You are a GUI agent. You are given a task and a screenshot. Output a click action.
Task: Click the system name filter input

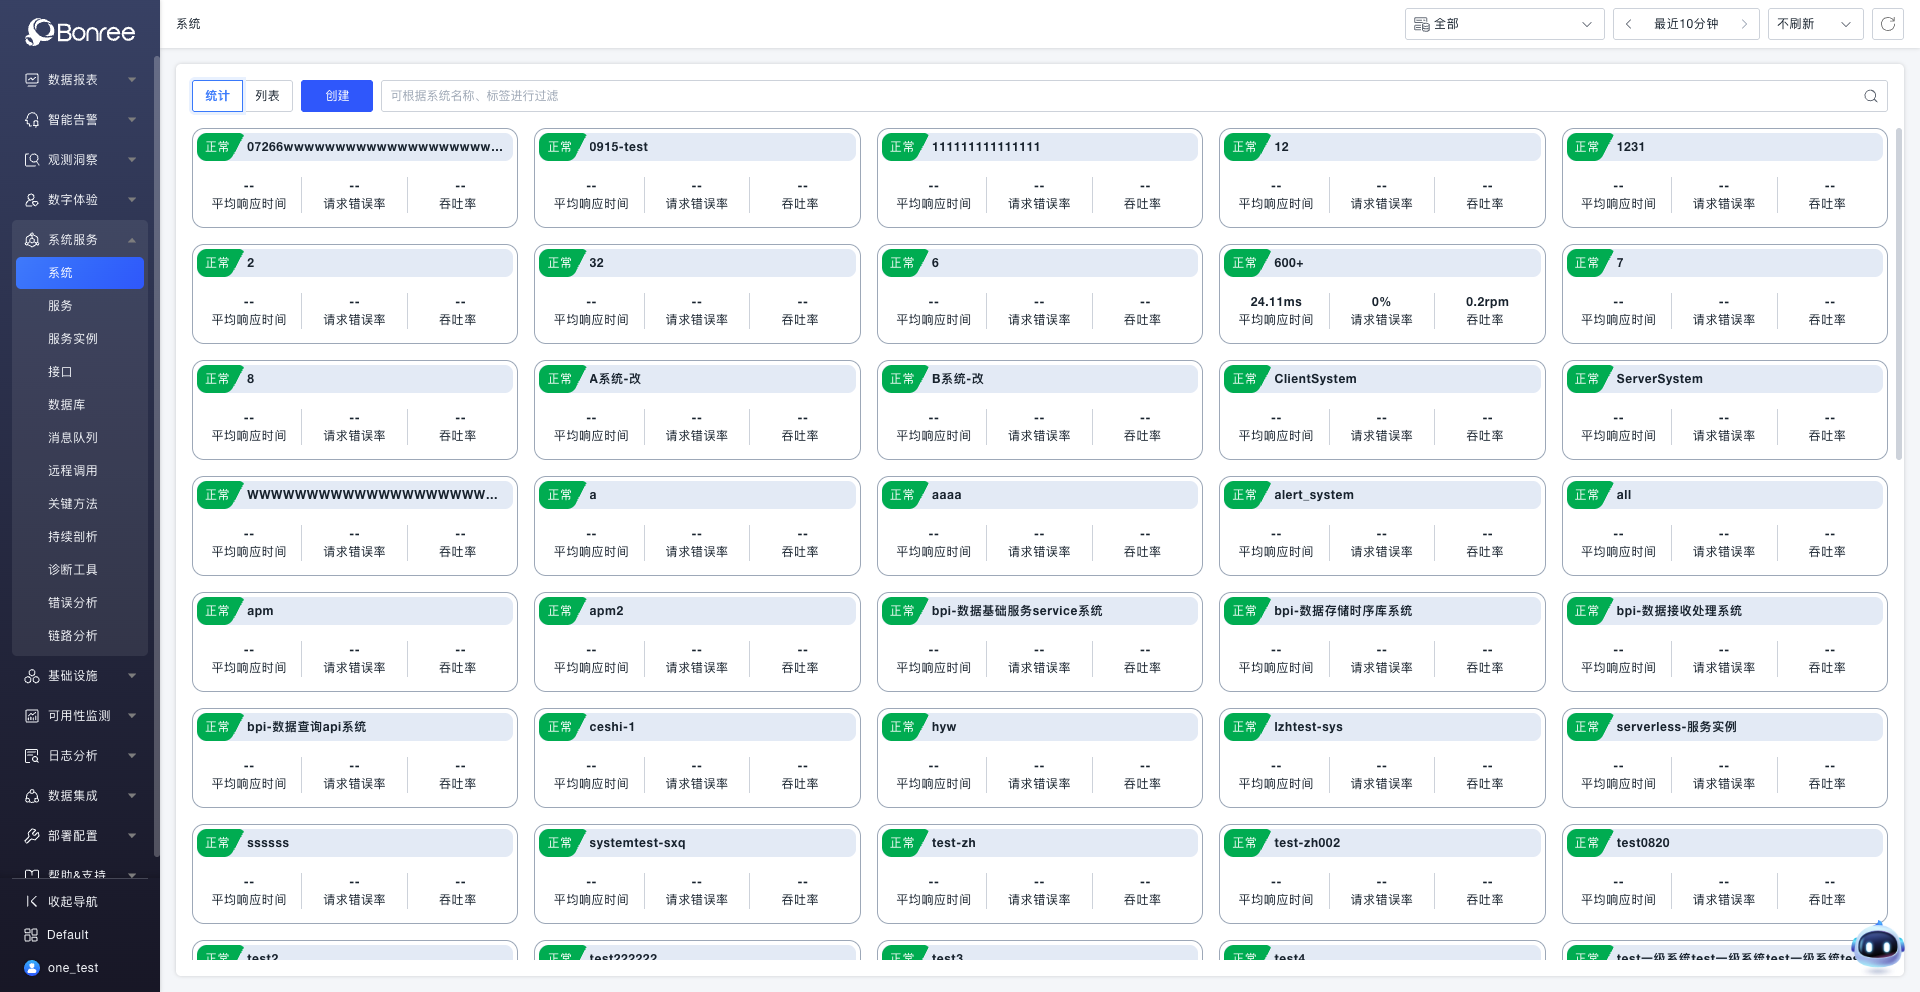coord(1120,96)
